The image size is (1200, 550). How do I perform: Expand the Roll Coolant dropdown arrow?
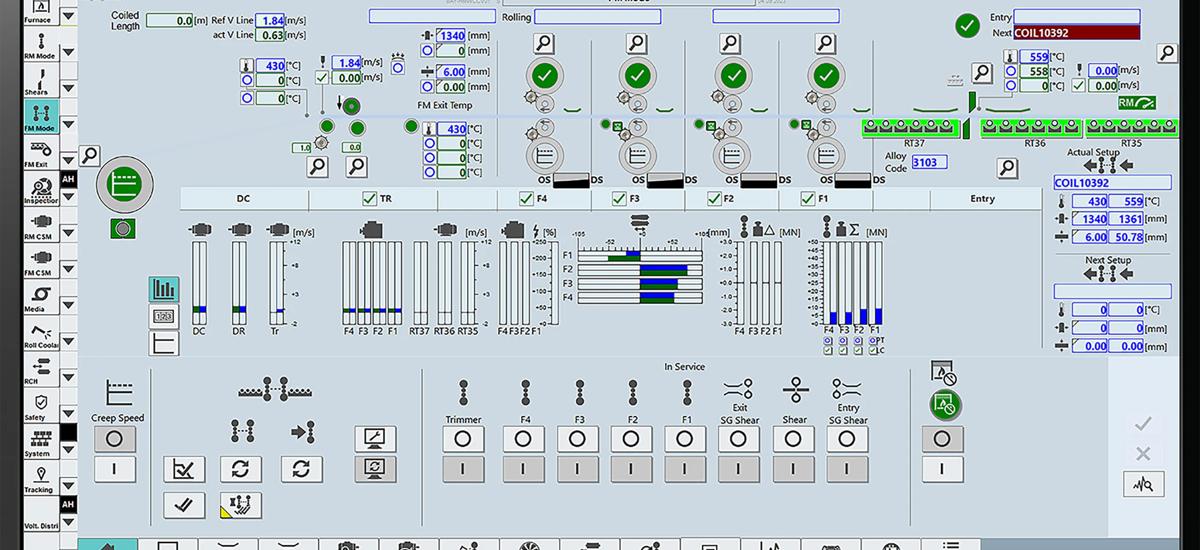pyautogui.click(x=68, y=341)
